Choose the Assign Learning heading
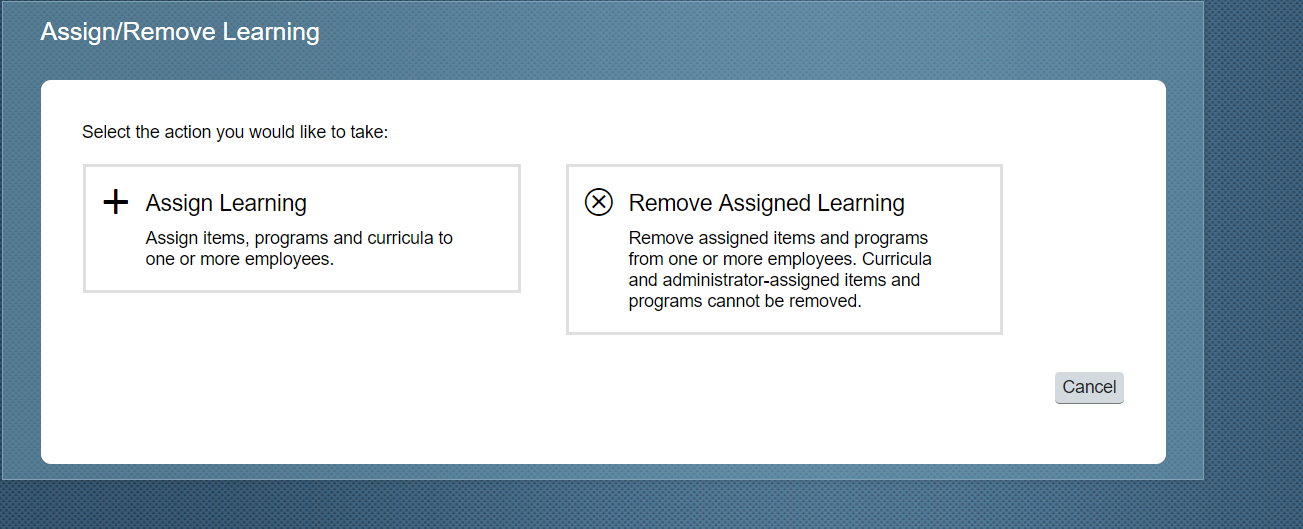 click(226, 203)
